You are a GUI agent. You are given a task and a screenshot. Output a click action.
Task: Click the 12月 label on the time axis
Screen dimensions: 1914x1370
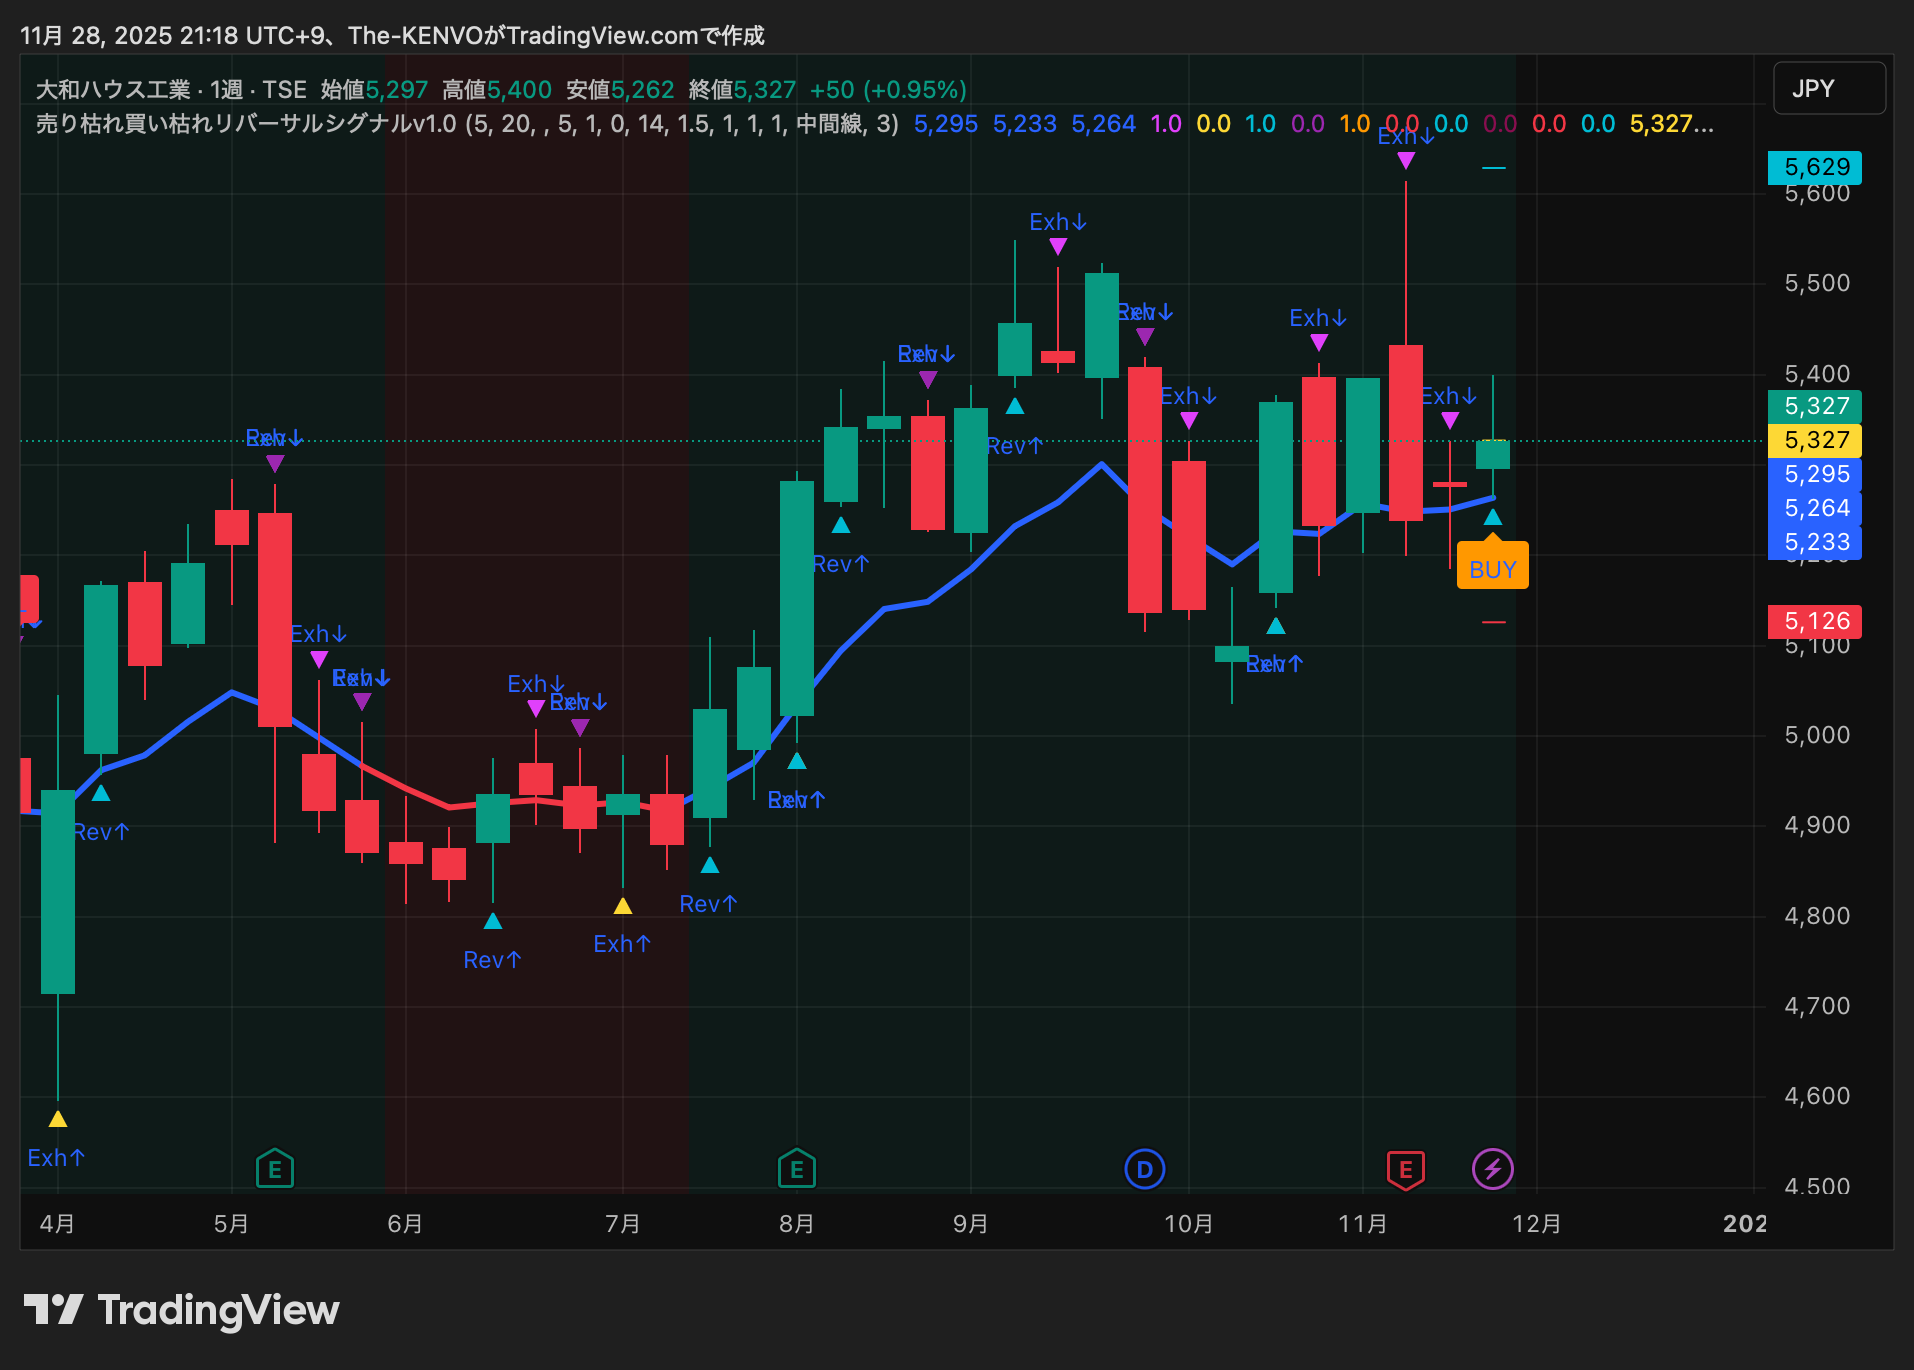(x=1536, y=1223)
